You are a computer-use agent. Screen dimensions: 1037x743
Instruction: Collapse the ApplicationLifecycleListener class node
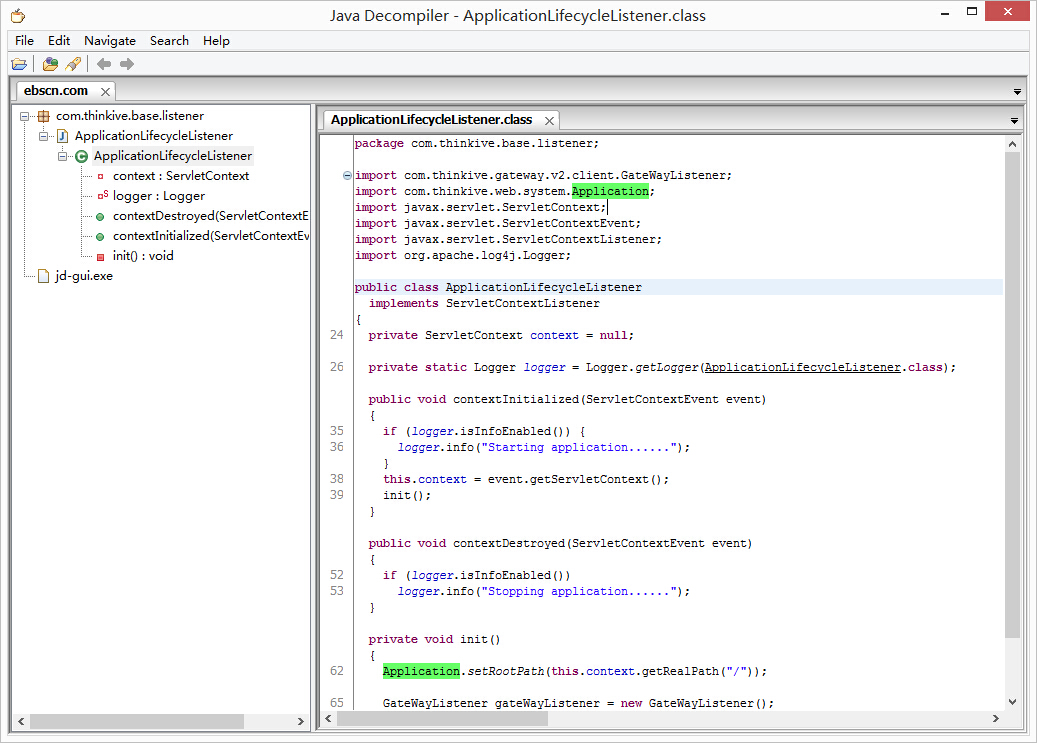click(62, 157)
